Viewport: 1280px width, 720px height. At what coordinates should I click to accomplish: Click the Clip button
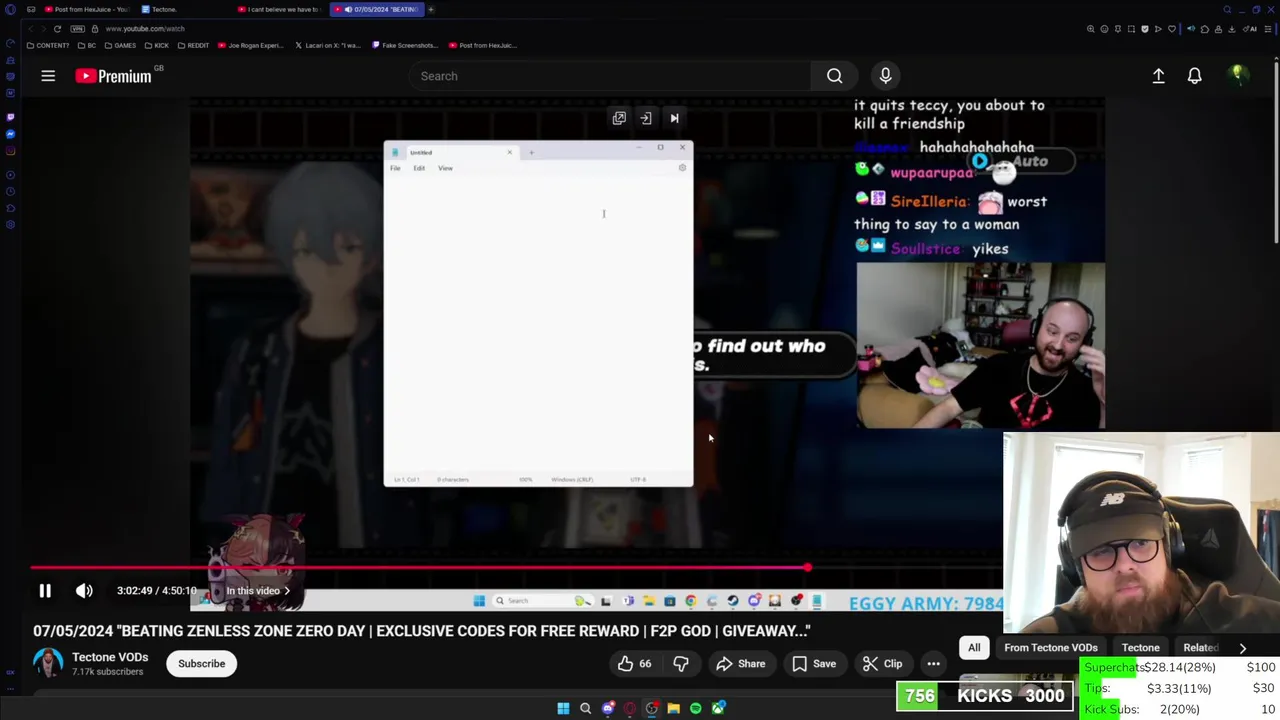click(882, 663)
